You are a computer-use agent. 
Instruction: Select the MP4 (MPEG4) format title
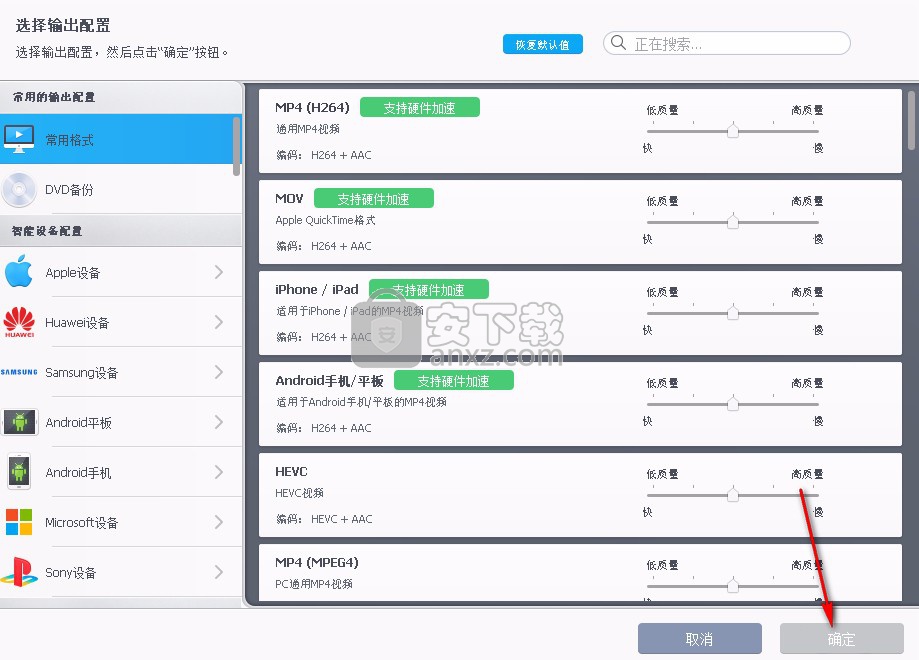tap(316, 562)
